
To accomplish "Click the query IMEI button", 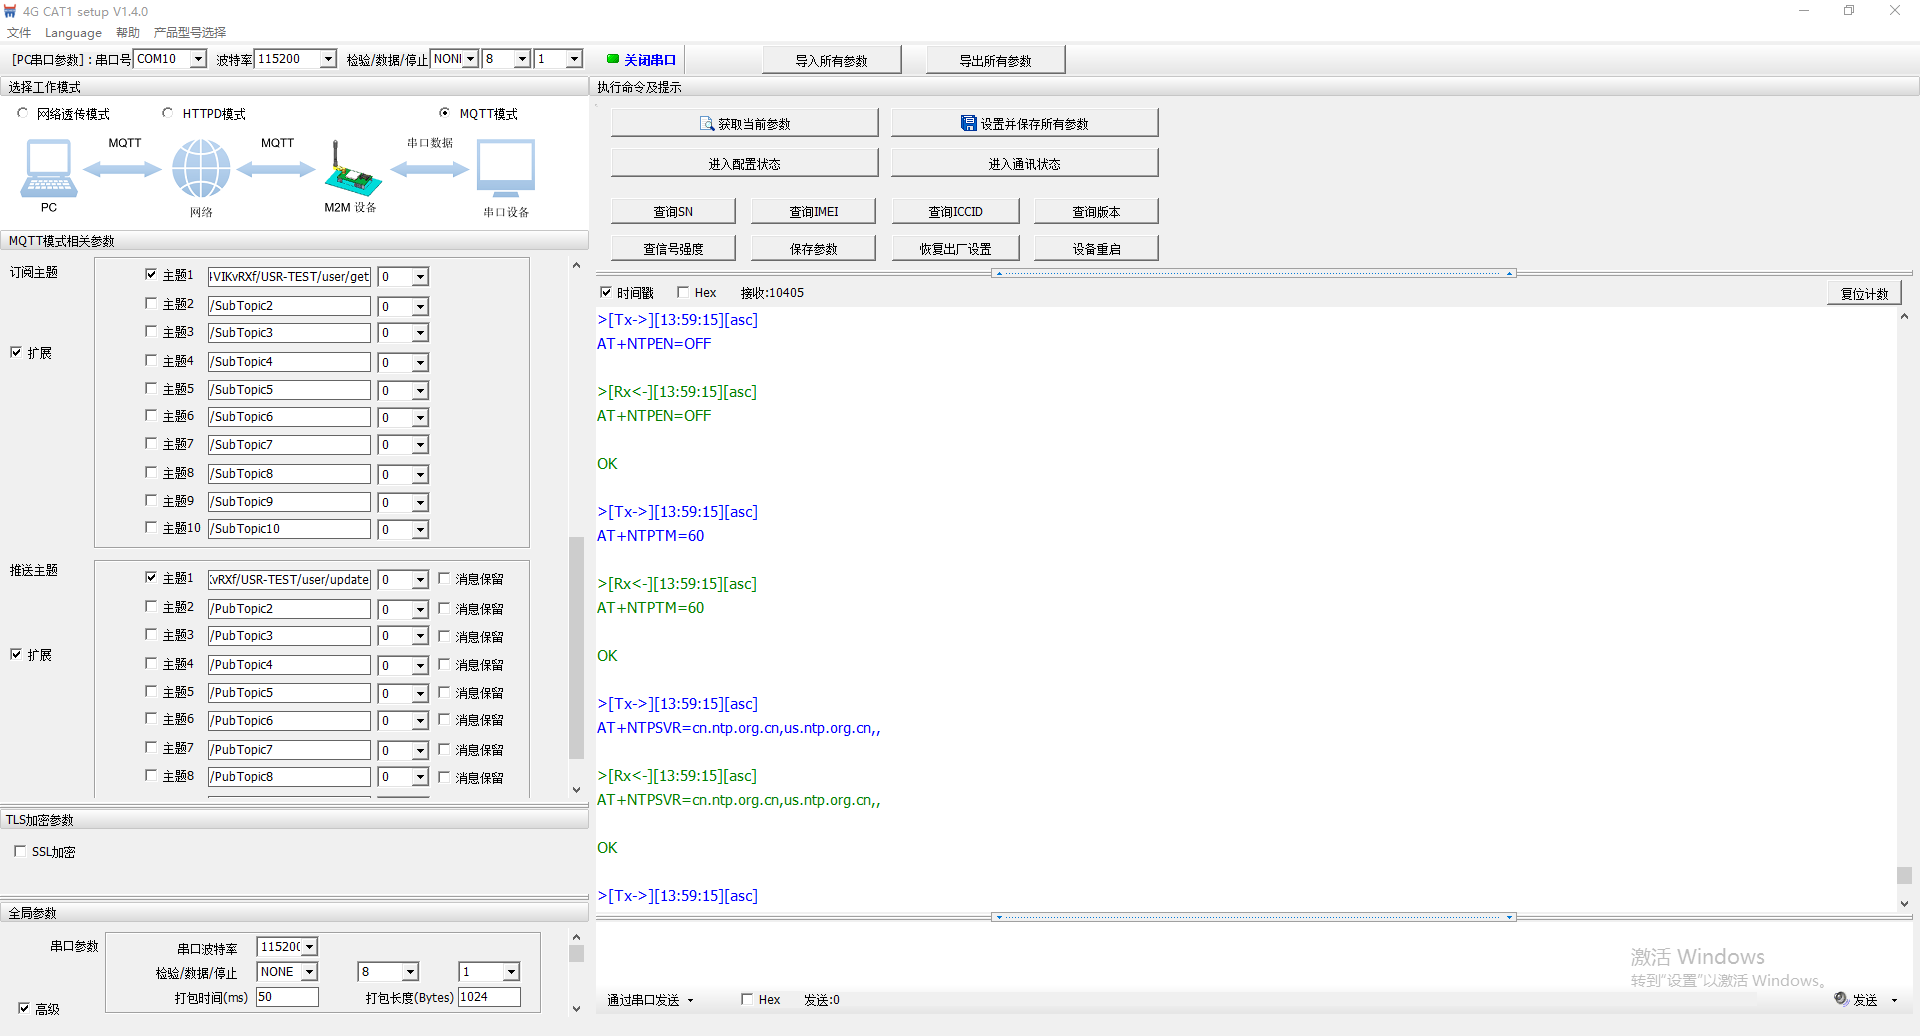I will tap(813, 211).
